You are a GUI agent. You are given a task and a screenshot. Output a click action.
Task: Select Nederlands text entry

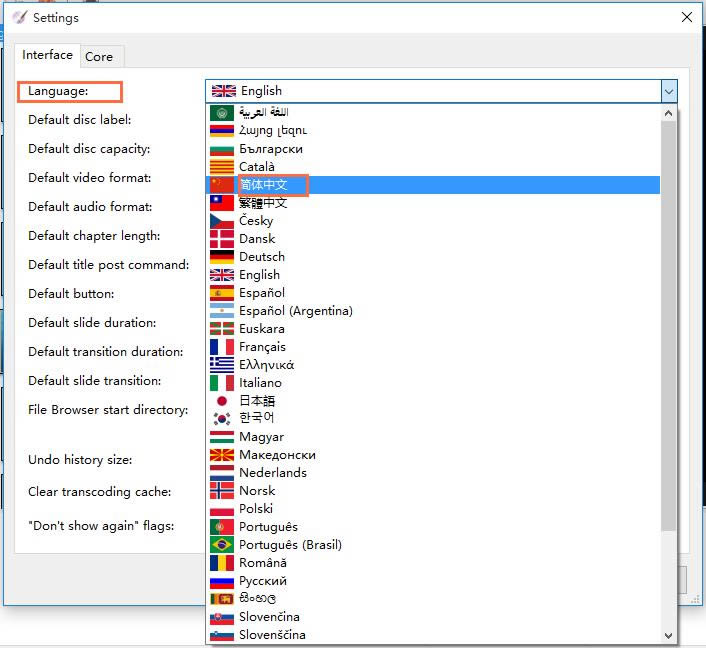(273, 473)
